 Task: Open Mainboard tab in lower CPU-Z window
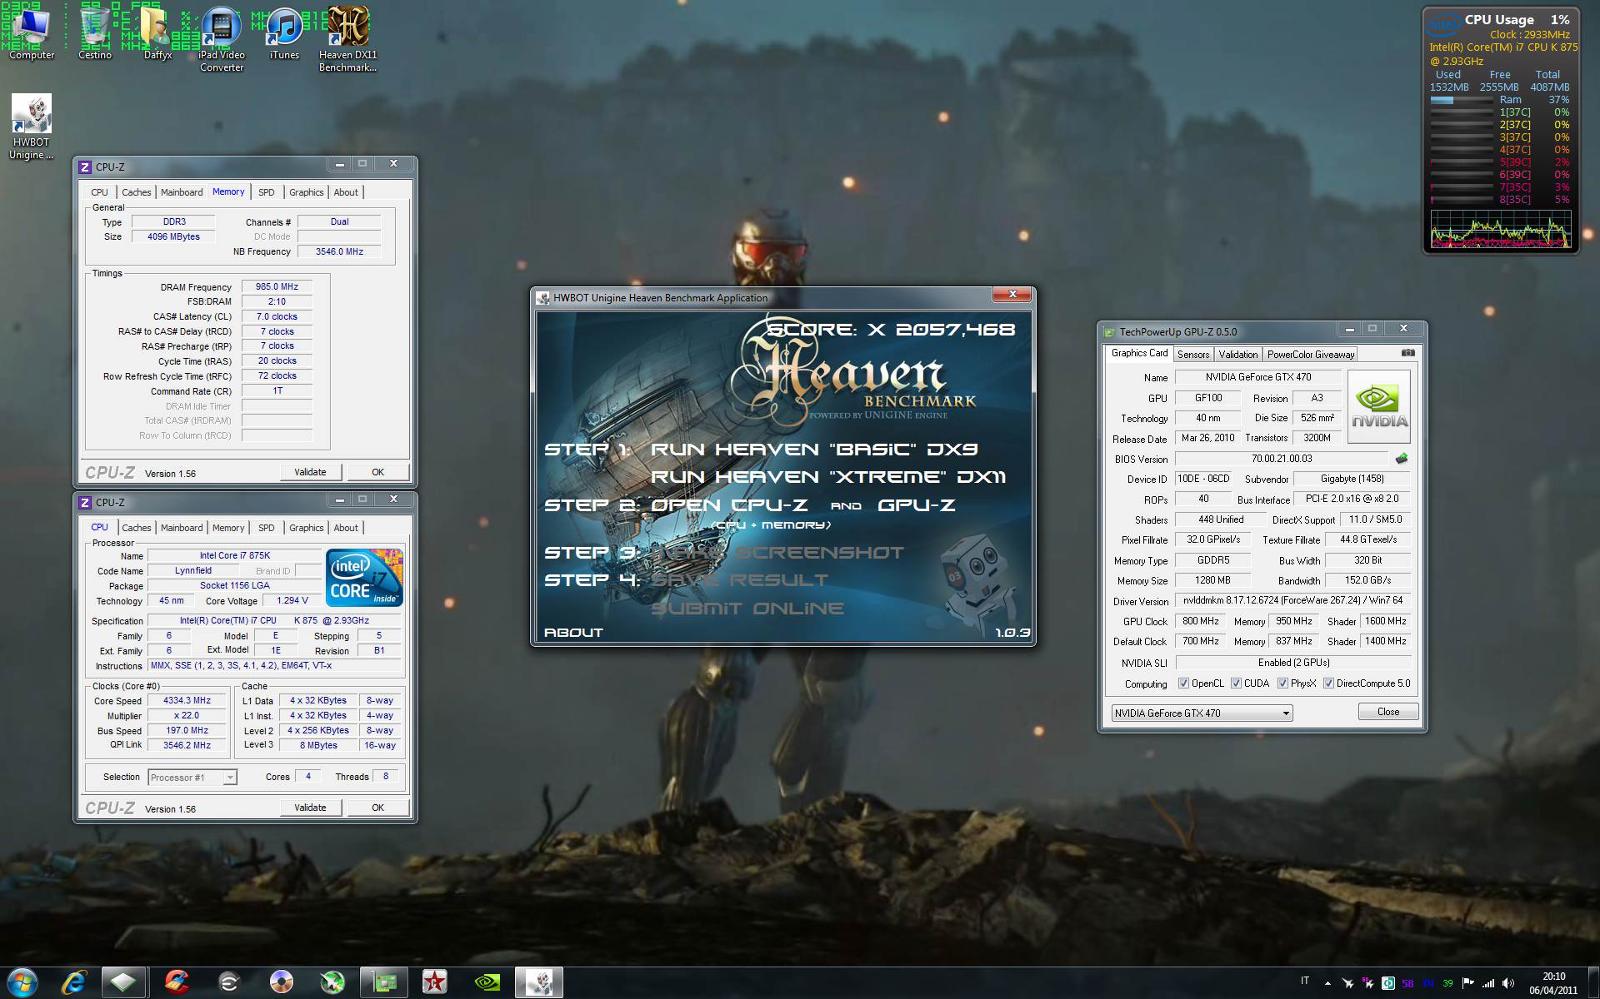pos(181,528)
